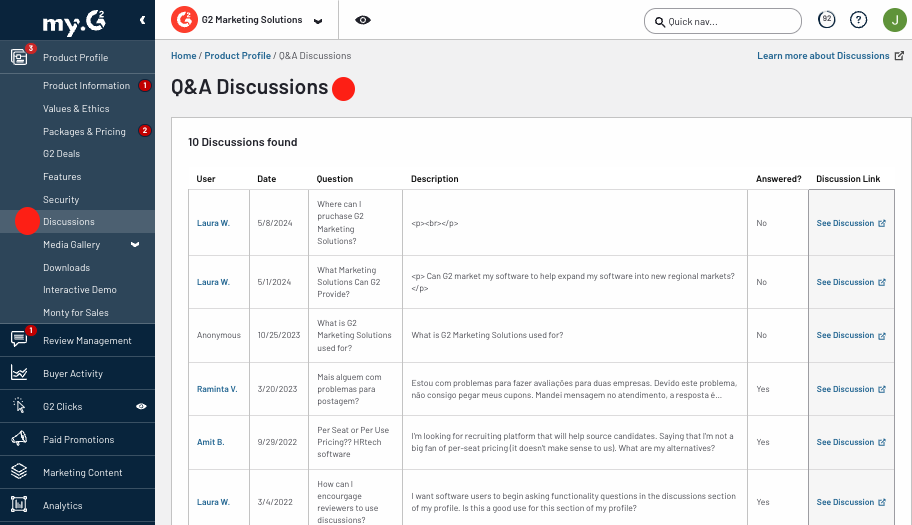
Task: Open Downloads in the sidebar
Action: pos(66,267)
